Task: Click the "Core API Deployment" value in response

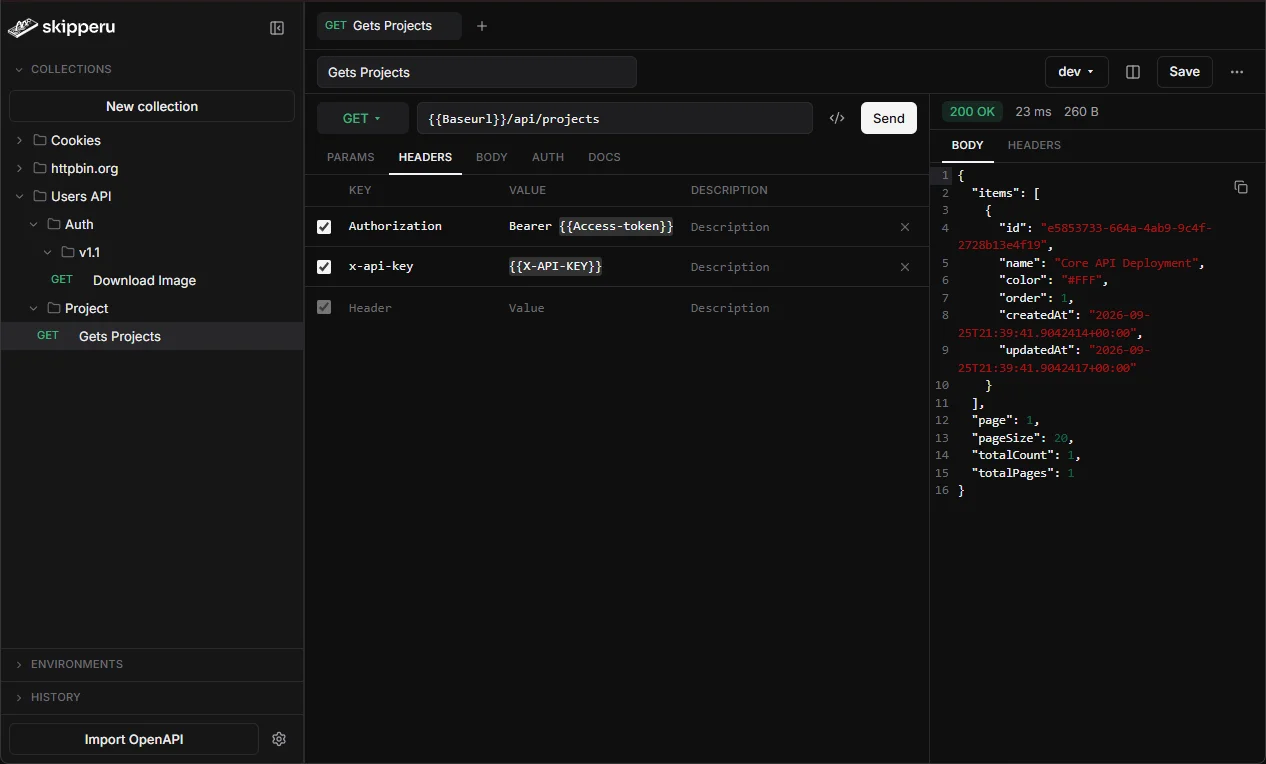Action: tap(1126, 263)
